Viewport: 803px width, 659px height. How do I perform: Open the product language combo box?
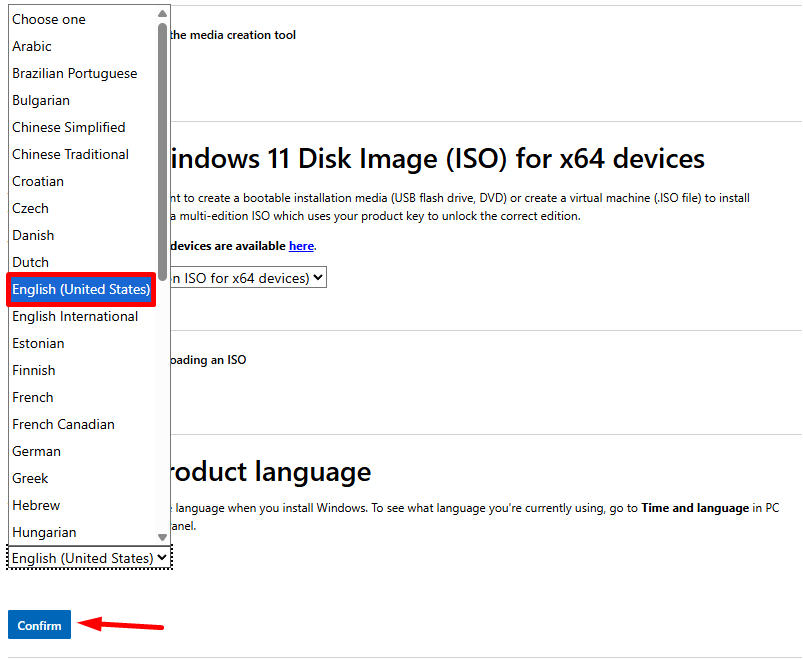tap(89, 558)
